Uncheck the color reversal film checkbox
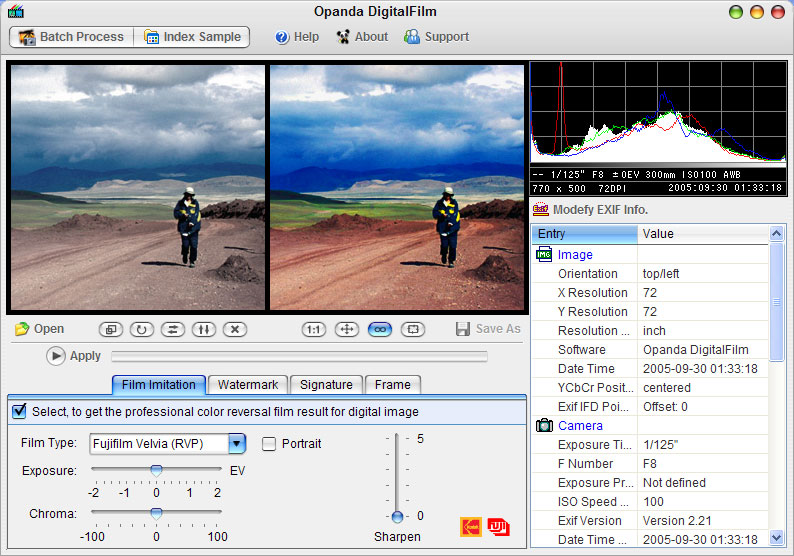Viewport: 794px width, 556px height. 19,411
